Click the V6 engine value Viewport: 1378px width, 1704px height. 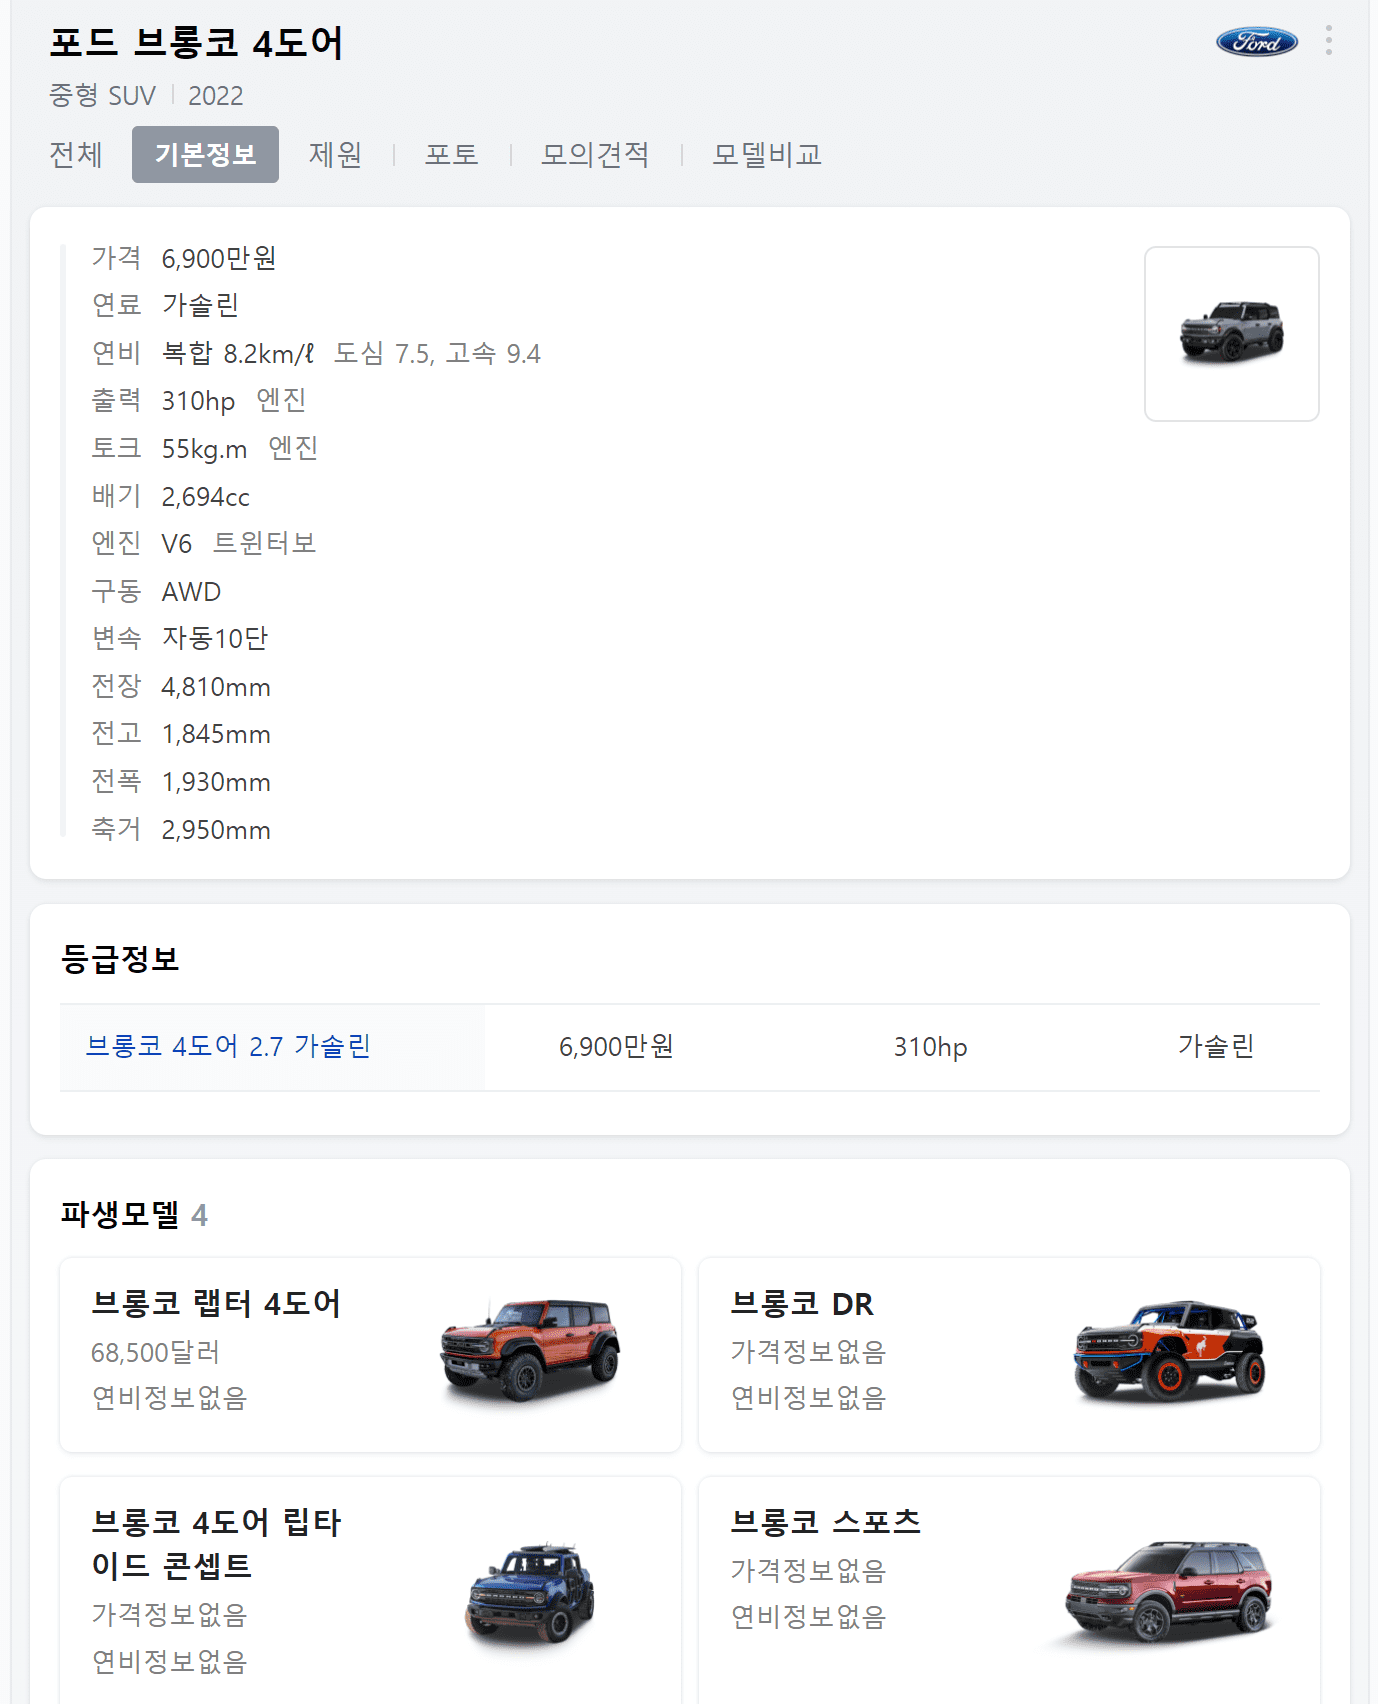coord(177,544)
